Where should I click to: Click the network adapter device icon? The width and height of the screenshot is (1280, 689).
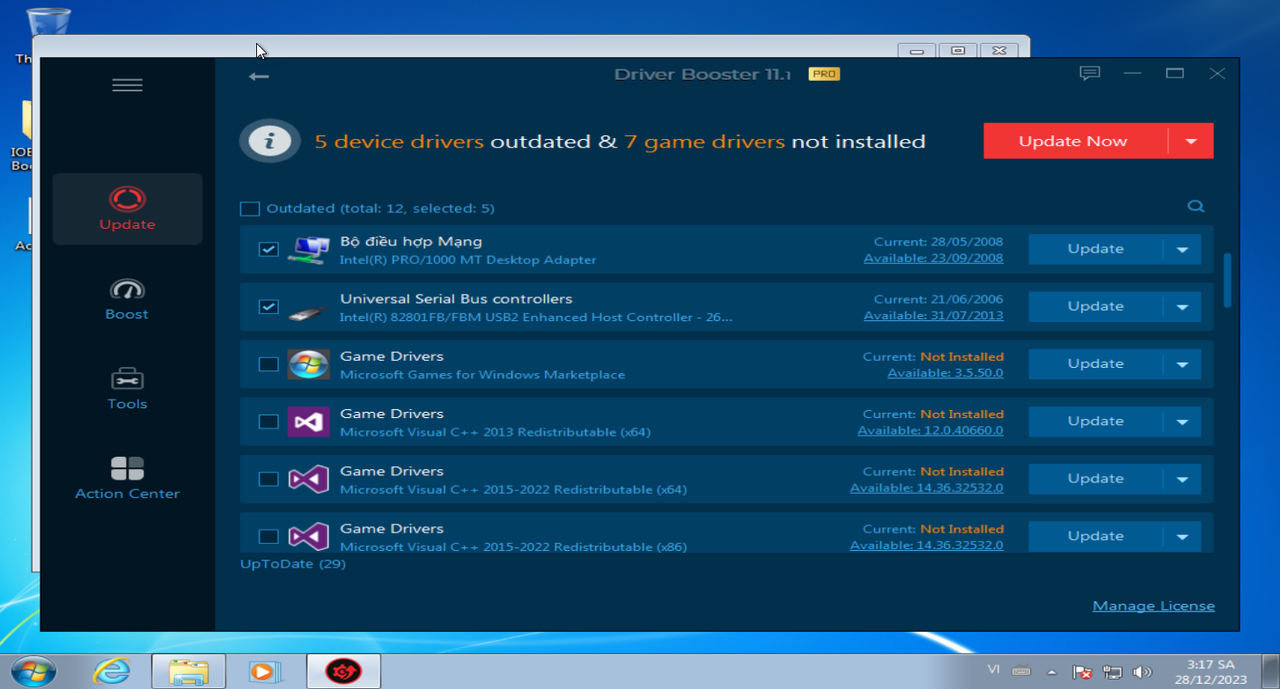click(x=308, y=249)
